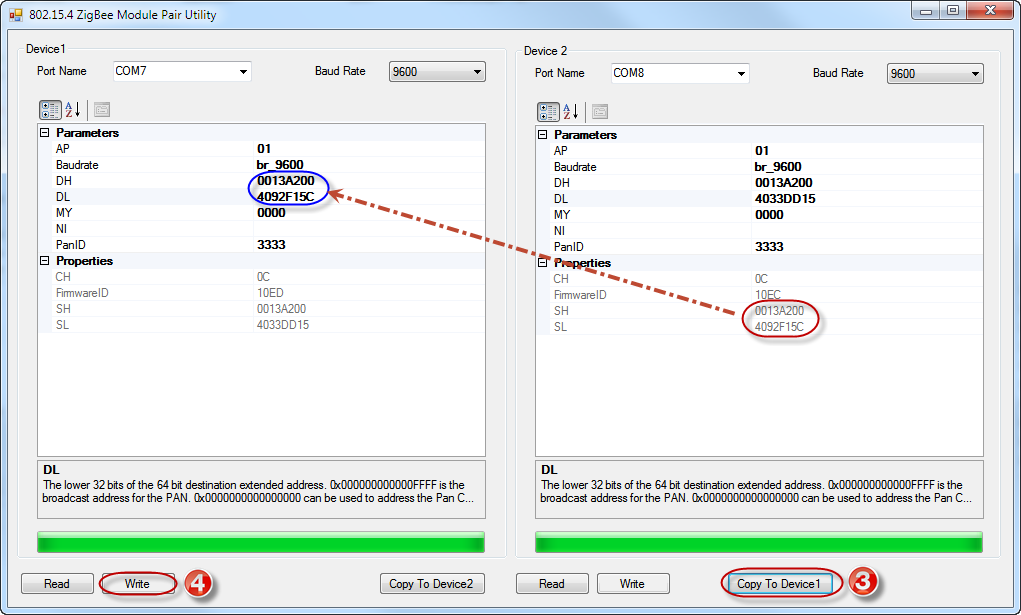
Task: Click Device 2 DL description help pane
Action: pyautogui.click(x=759, y=489)
